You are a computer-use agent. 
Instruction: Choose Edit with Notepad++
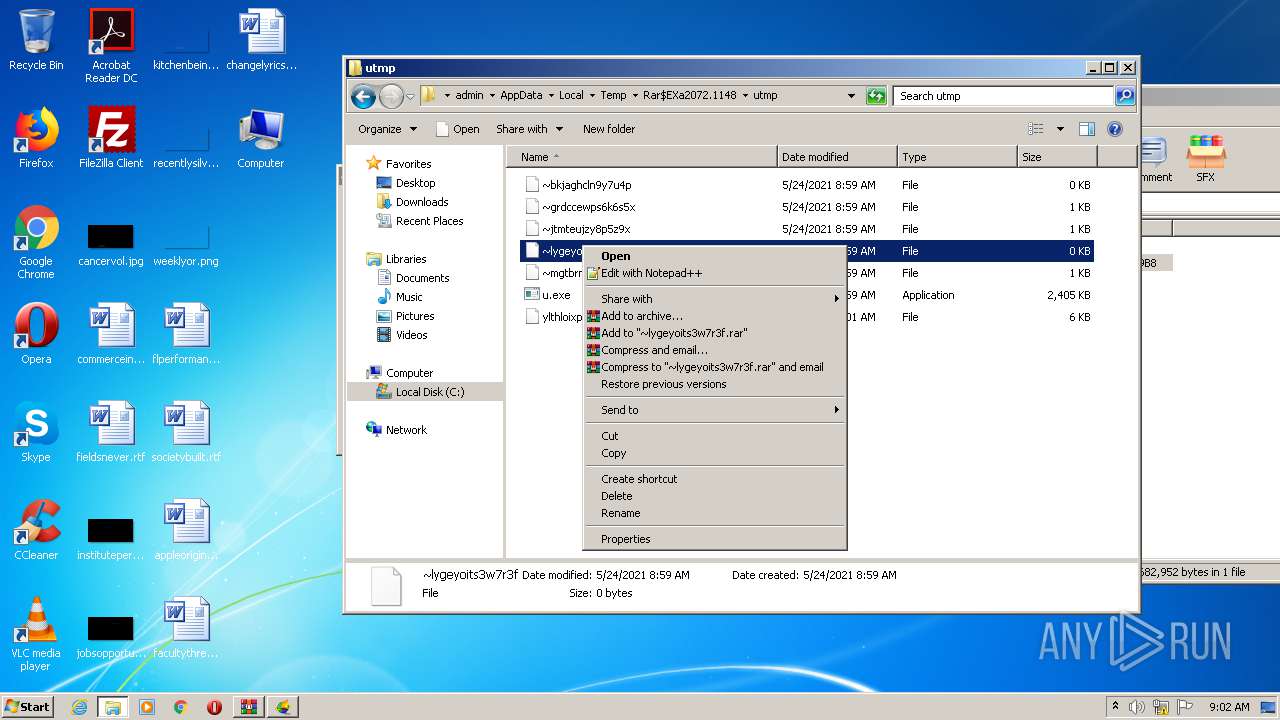coord(715,273)
